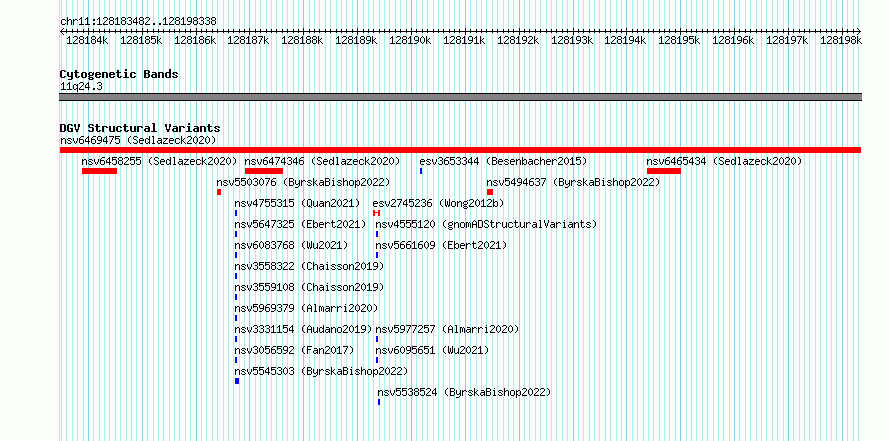Viewport: 890px width, 441px height.
Task: Open nsv6465434 (Sedlazeck2020) label
Action: click(x=724, y=161)
